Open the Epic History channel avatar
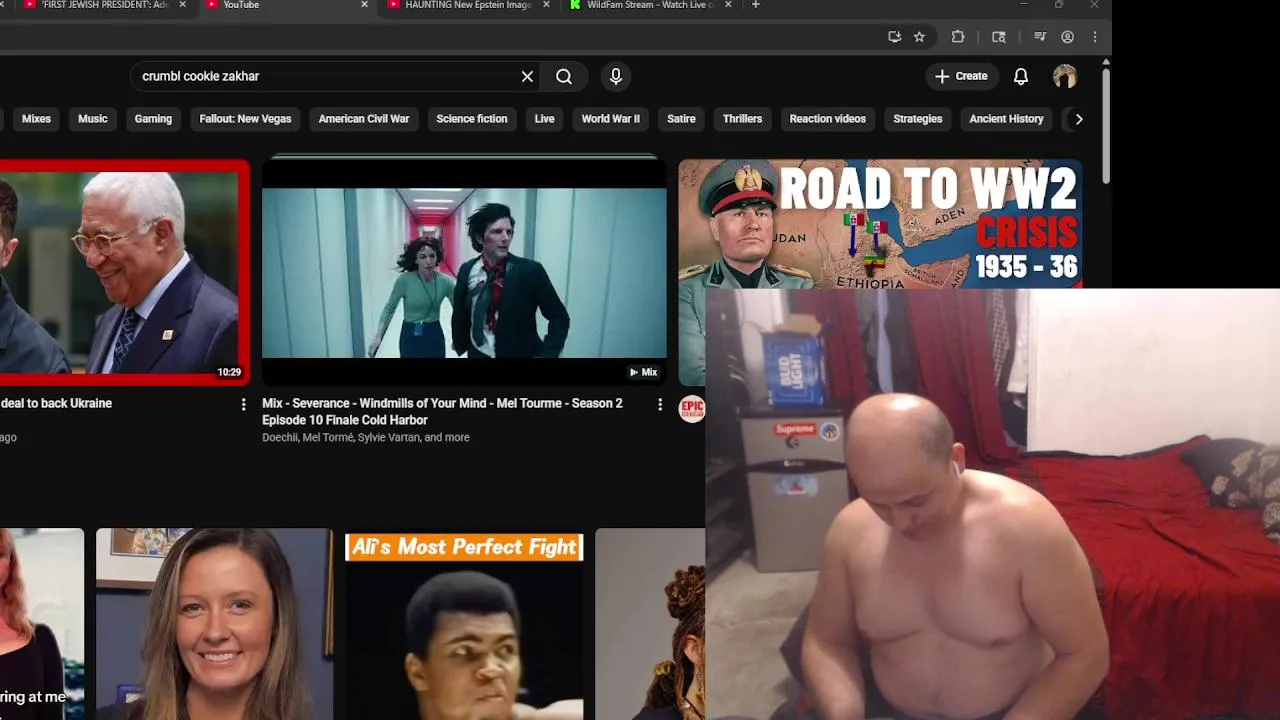 [691, 409]
